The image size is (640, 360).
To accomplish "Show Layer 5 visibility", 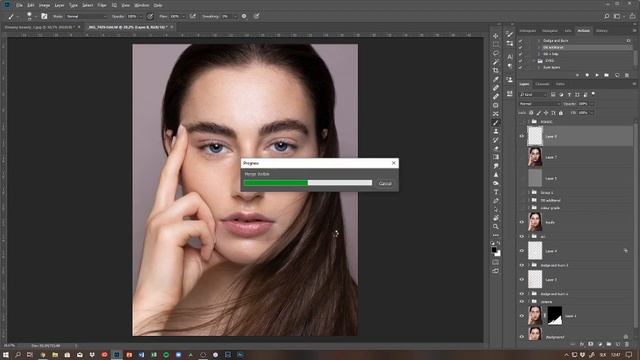I will tap(522, 178).
